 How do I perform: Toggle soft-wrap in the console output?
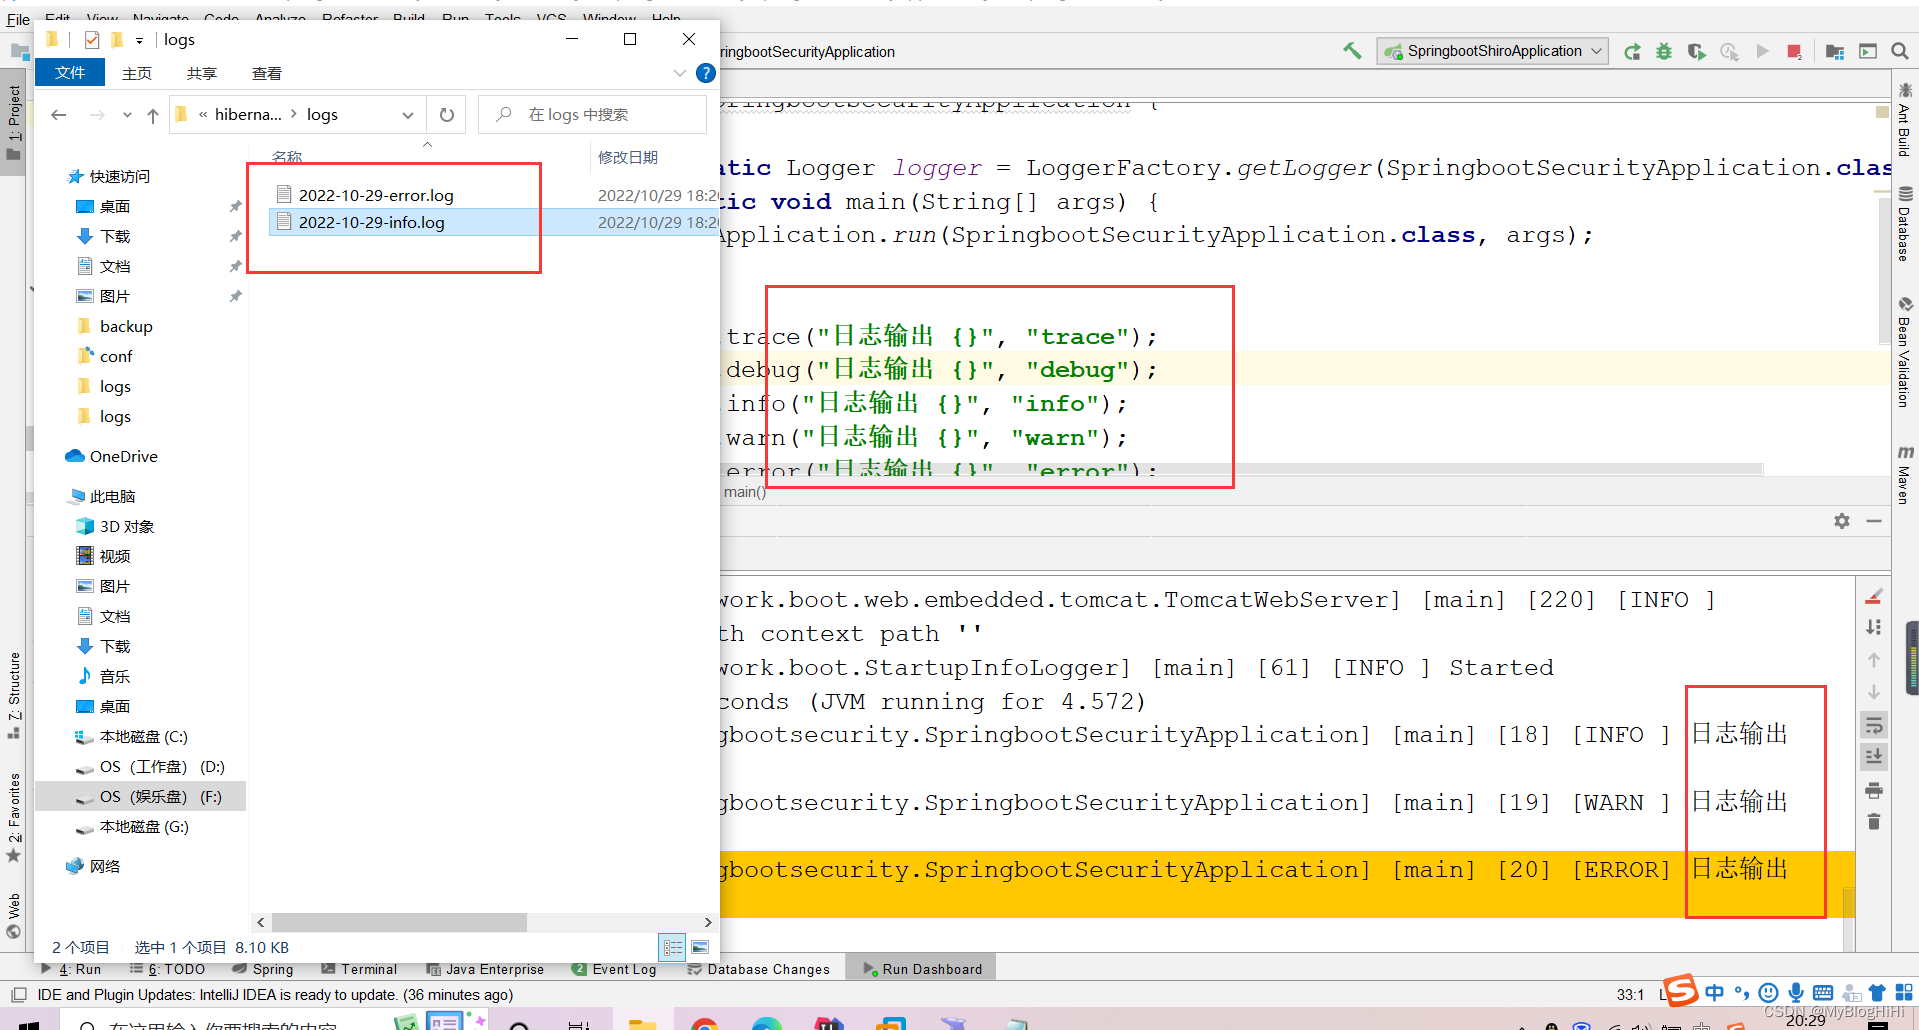pyautogui.click(x=1874, y=724)
